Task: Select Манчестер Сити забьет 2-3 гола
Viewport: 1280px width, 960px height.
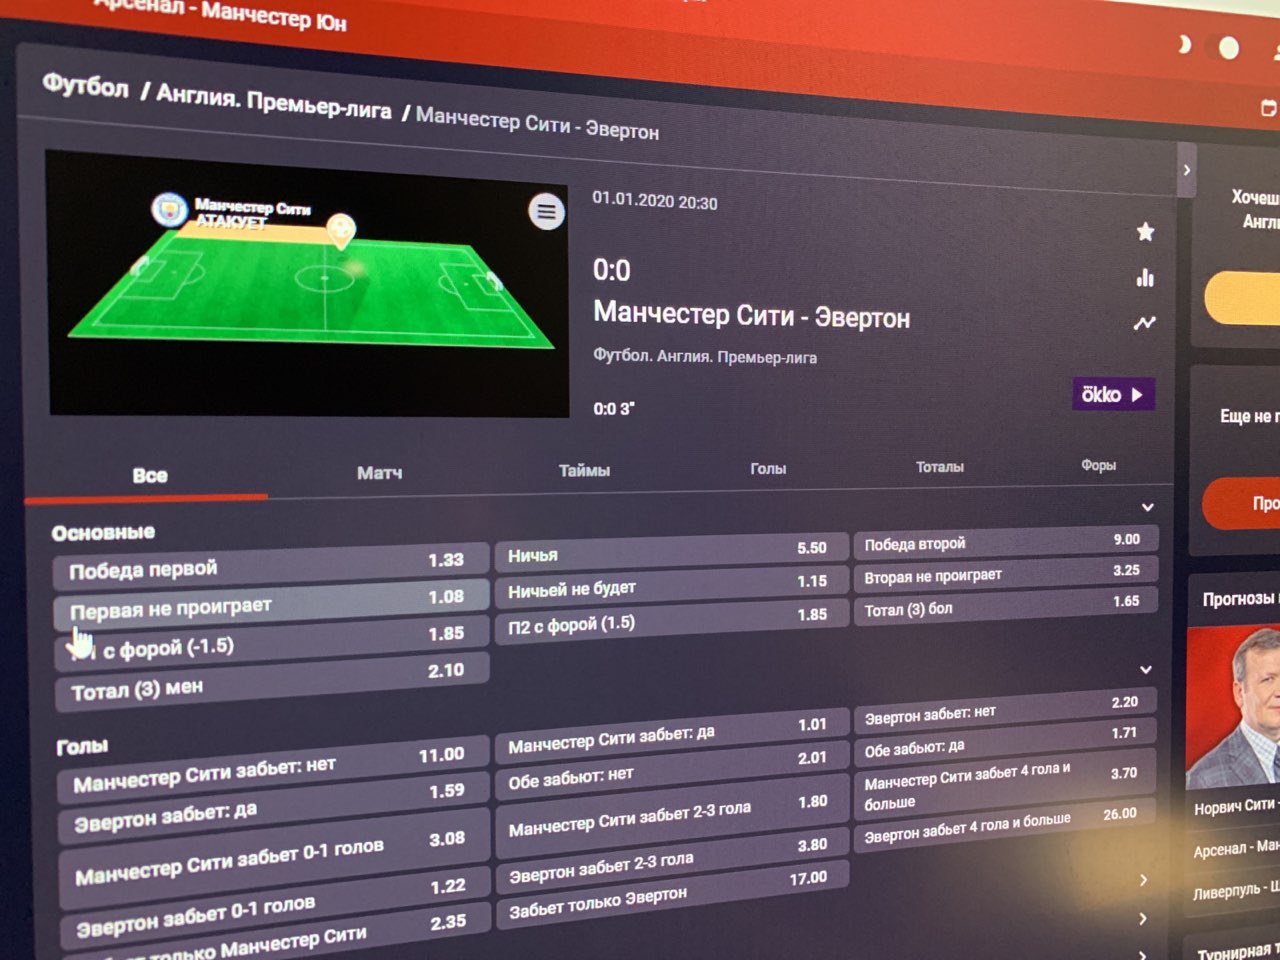Action: 672,816
